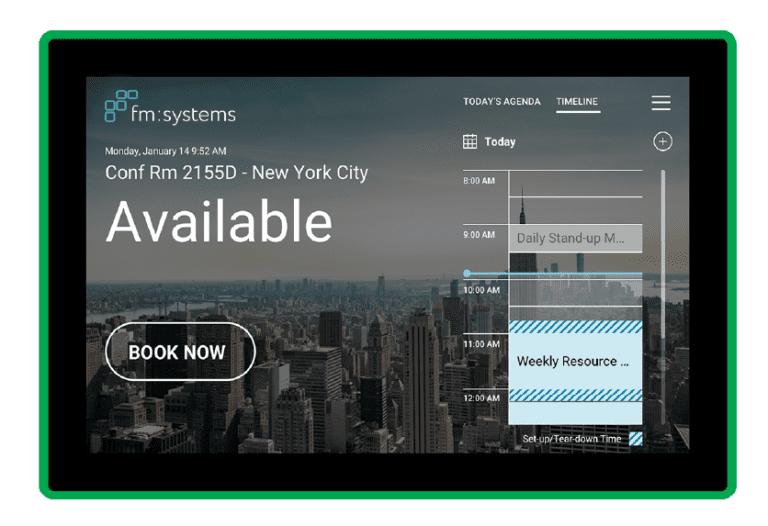768x526 pixels.
Task: Open the hamburger menu icon
Action: [661, 103]
